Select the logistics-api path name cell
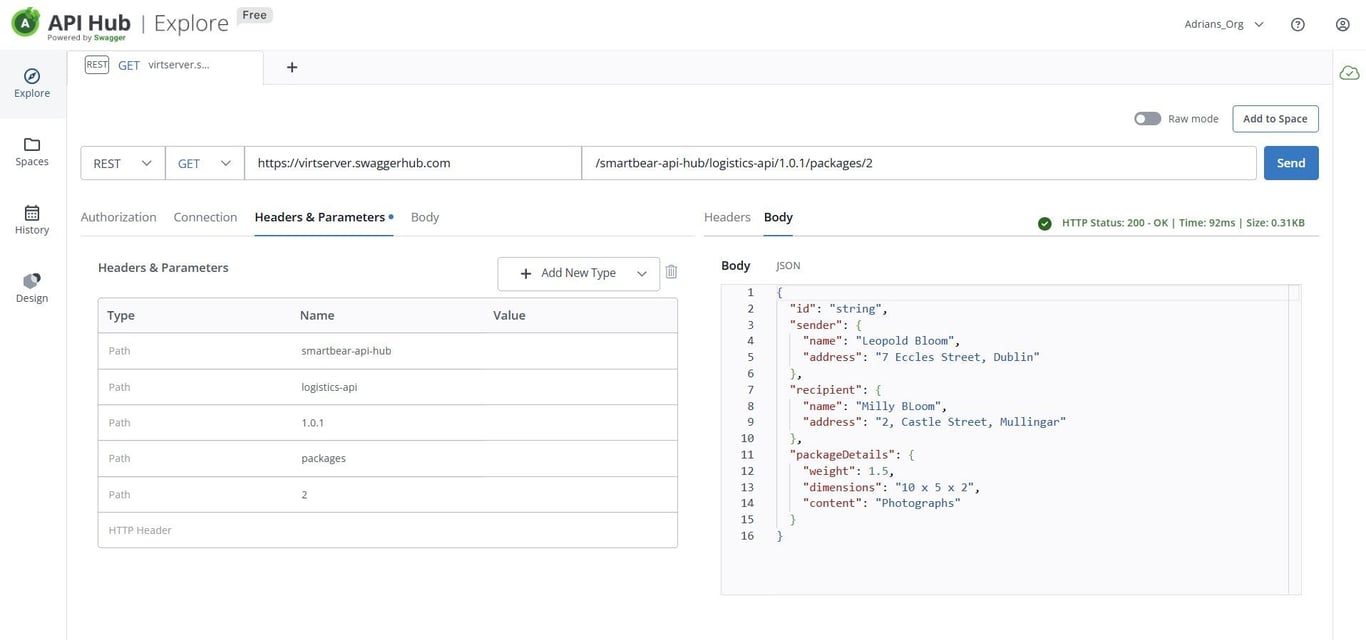The width and height of the screenshot is (1366, 640). 329,387
